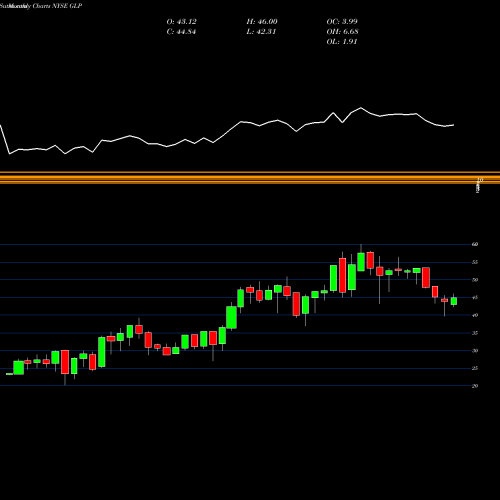This screenshot has height=500, width=500.
Task: Click the 'Charts NYSE GLP' chart title
Action: coord(57,6)
